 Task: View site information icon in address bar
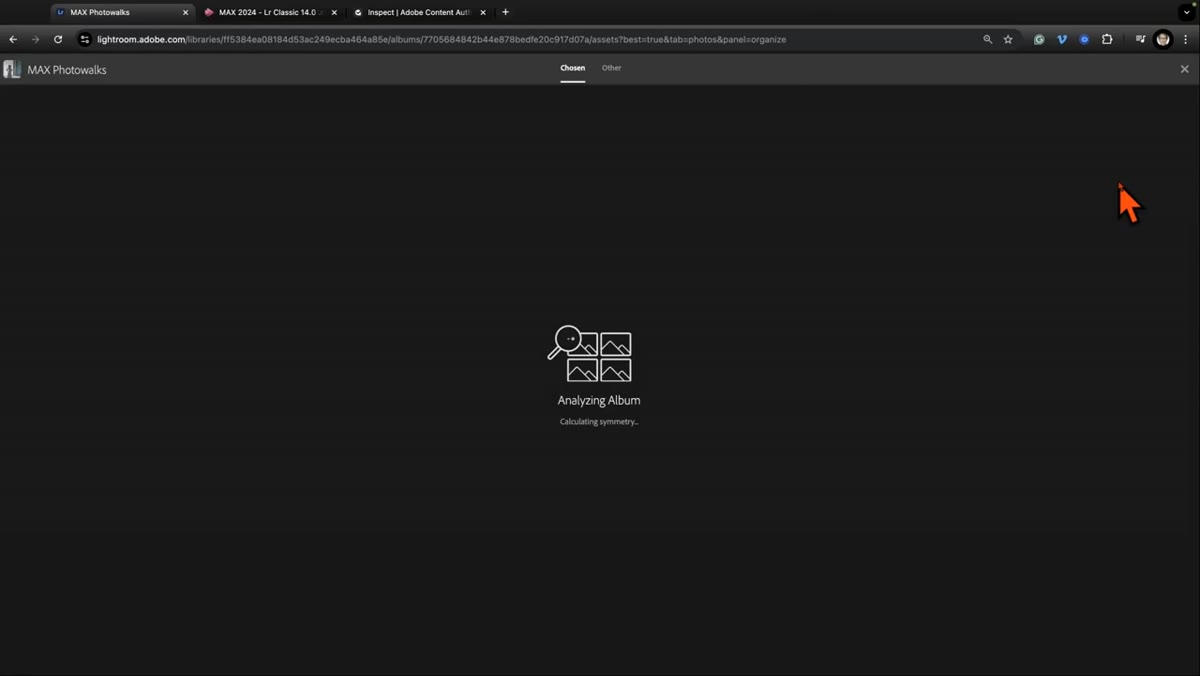pyautogui.click(x=85, y=39)
